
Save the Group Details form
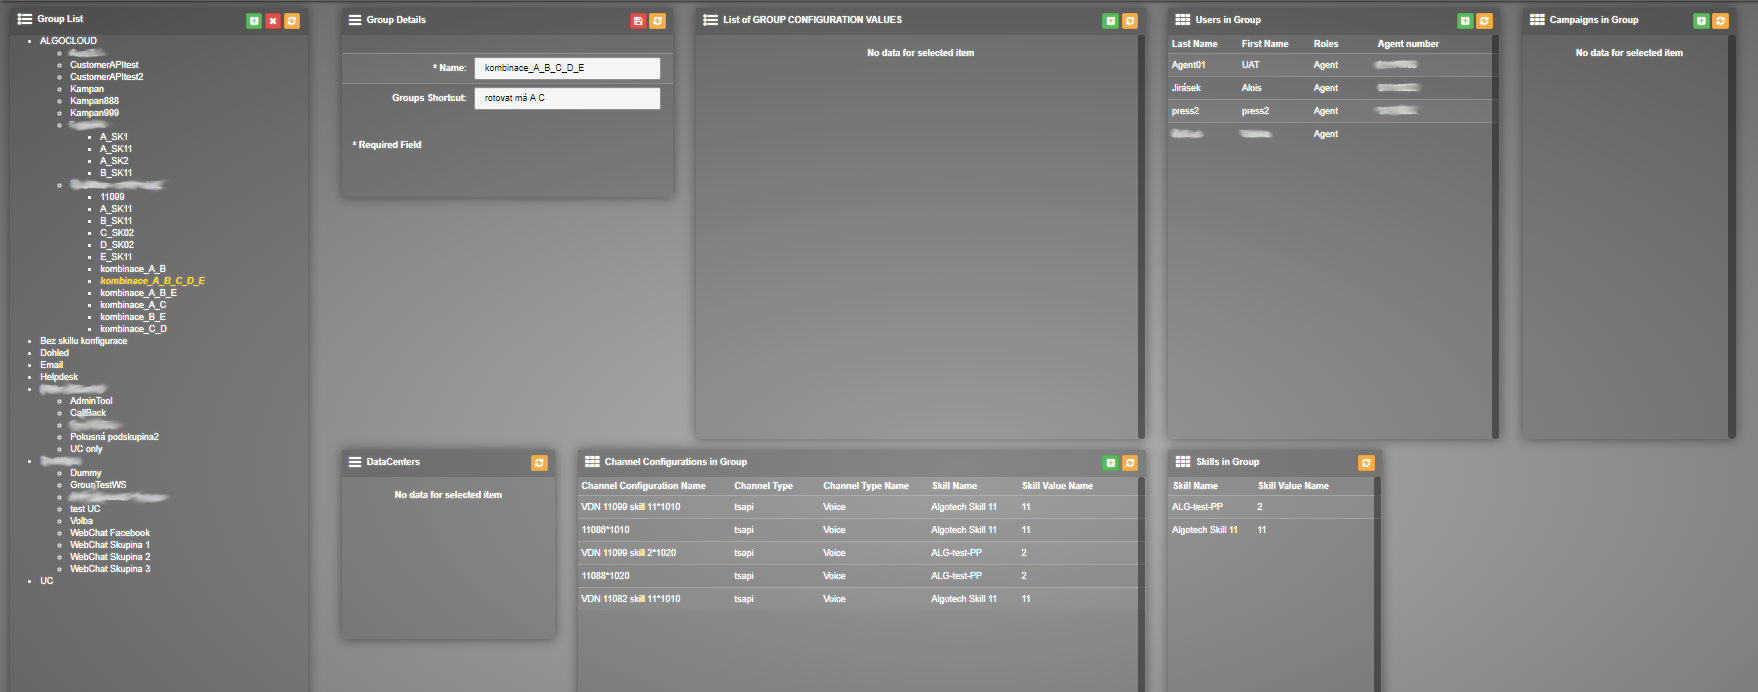pyautogui.click(x=638, y=21)
